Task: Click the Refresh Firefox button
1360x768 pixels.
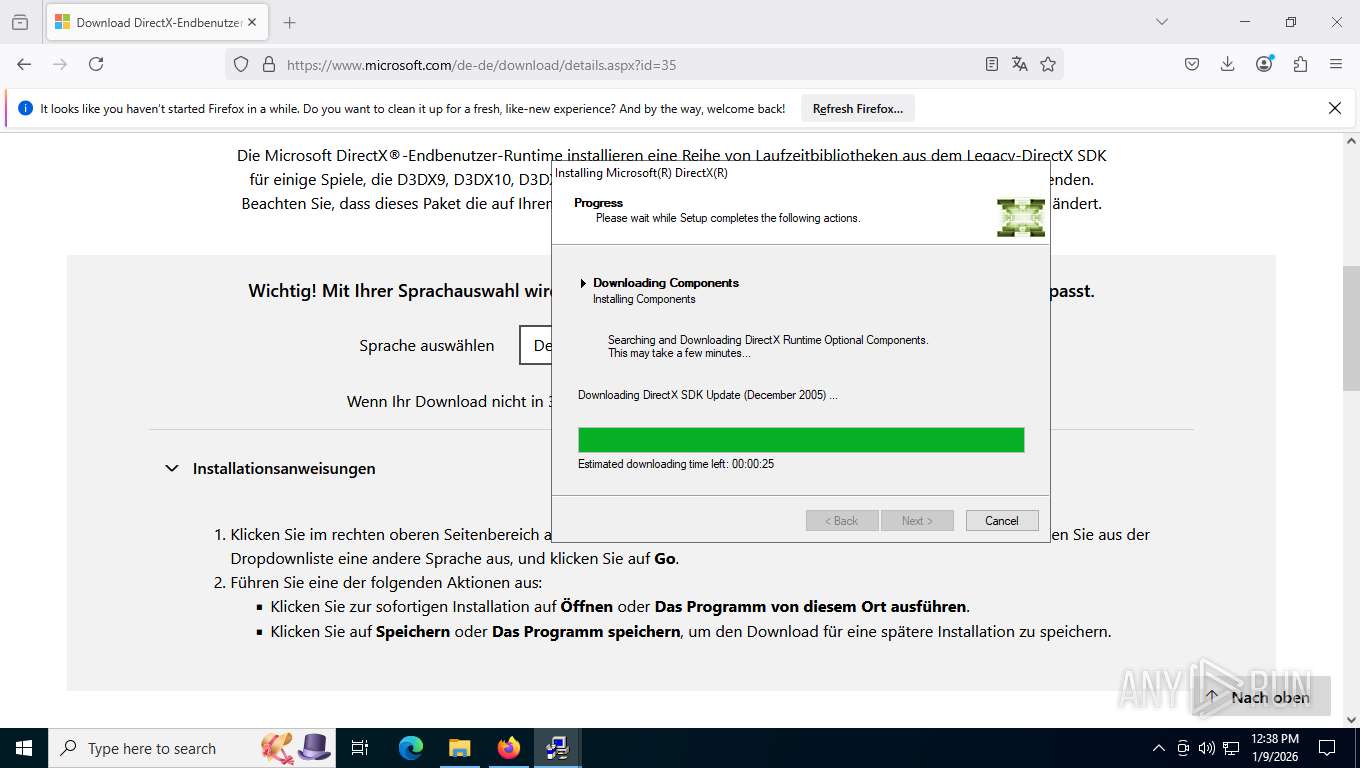Action: tap(858, 109)
